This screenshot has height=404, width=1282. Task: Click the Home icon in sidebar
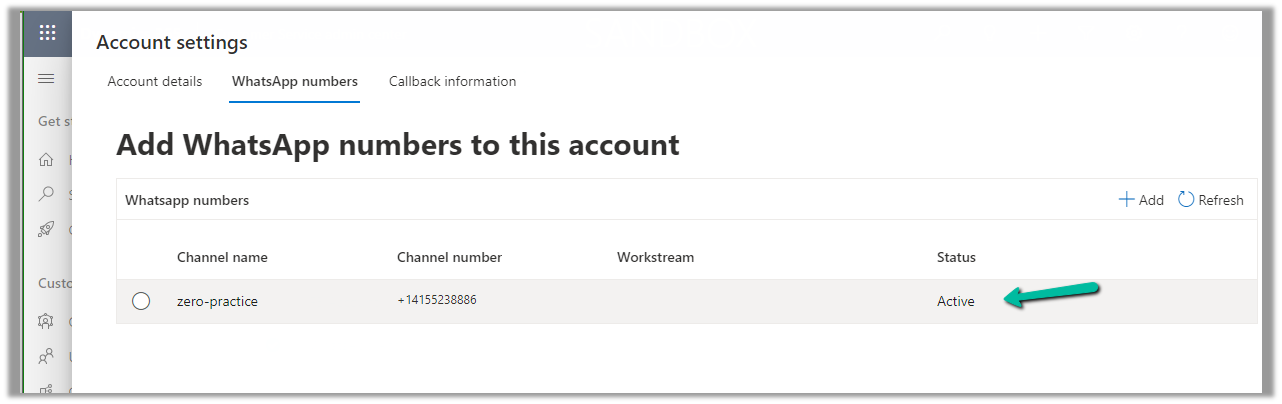pyautogui.click(x=46, y=159)
